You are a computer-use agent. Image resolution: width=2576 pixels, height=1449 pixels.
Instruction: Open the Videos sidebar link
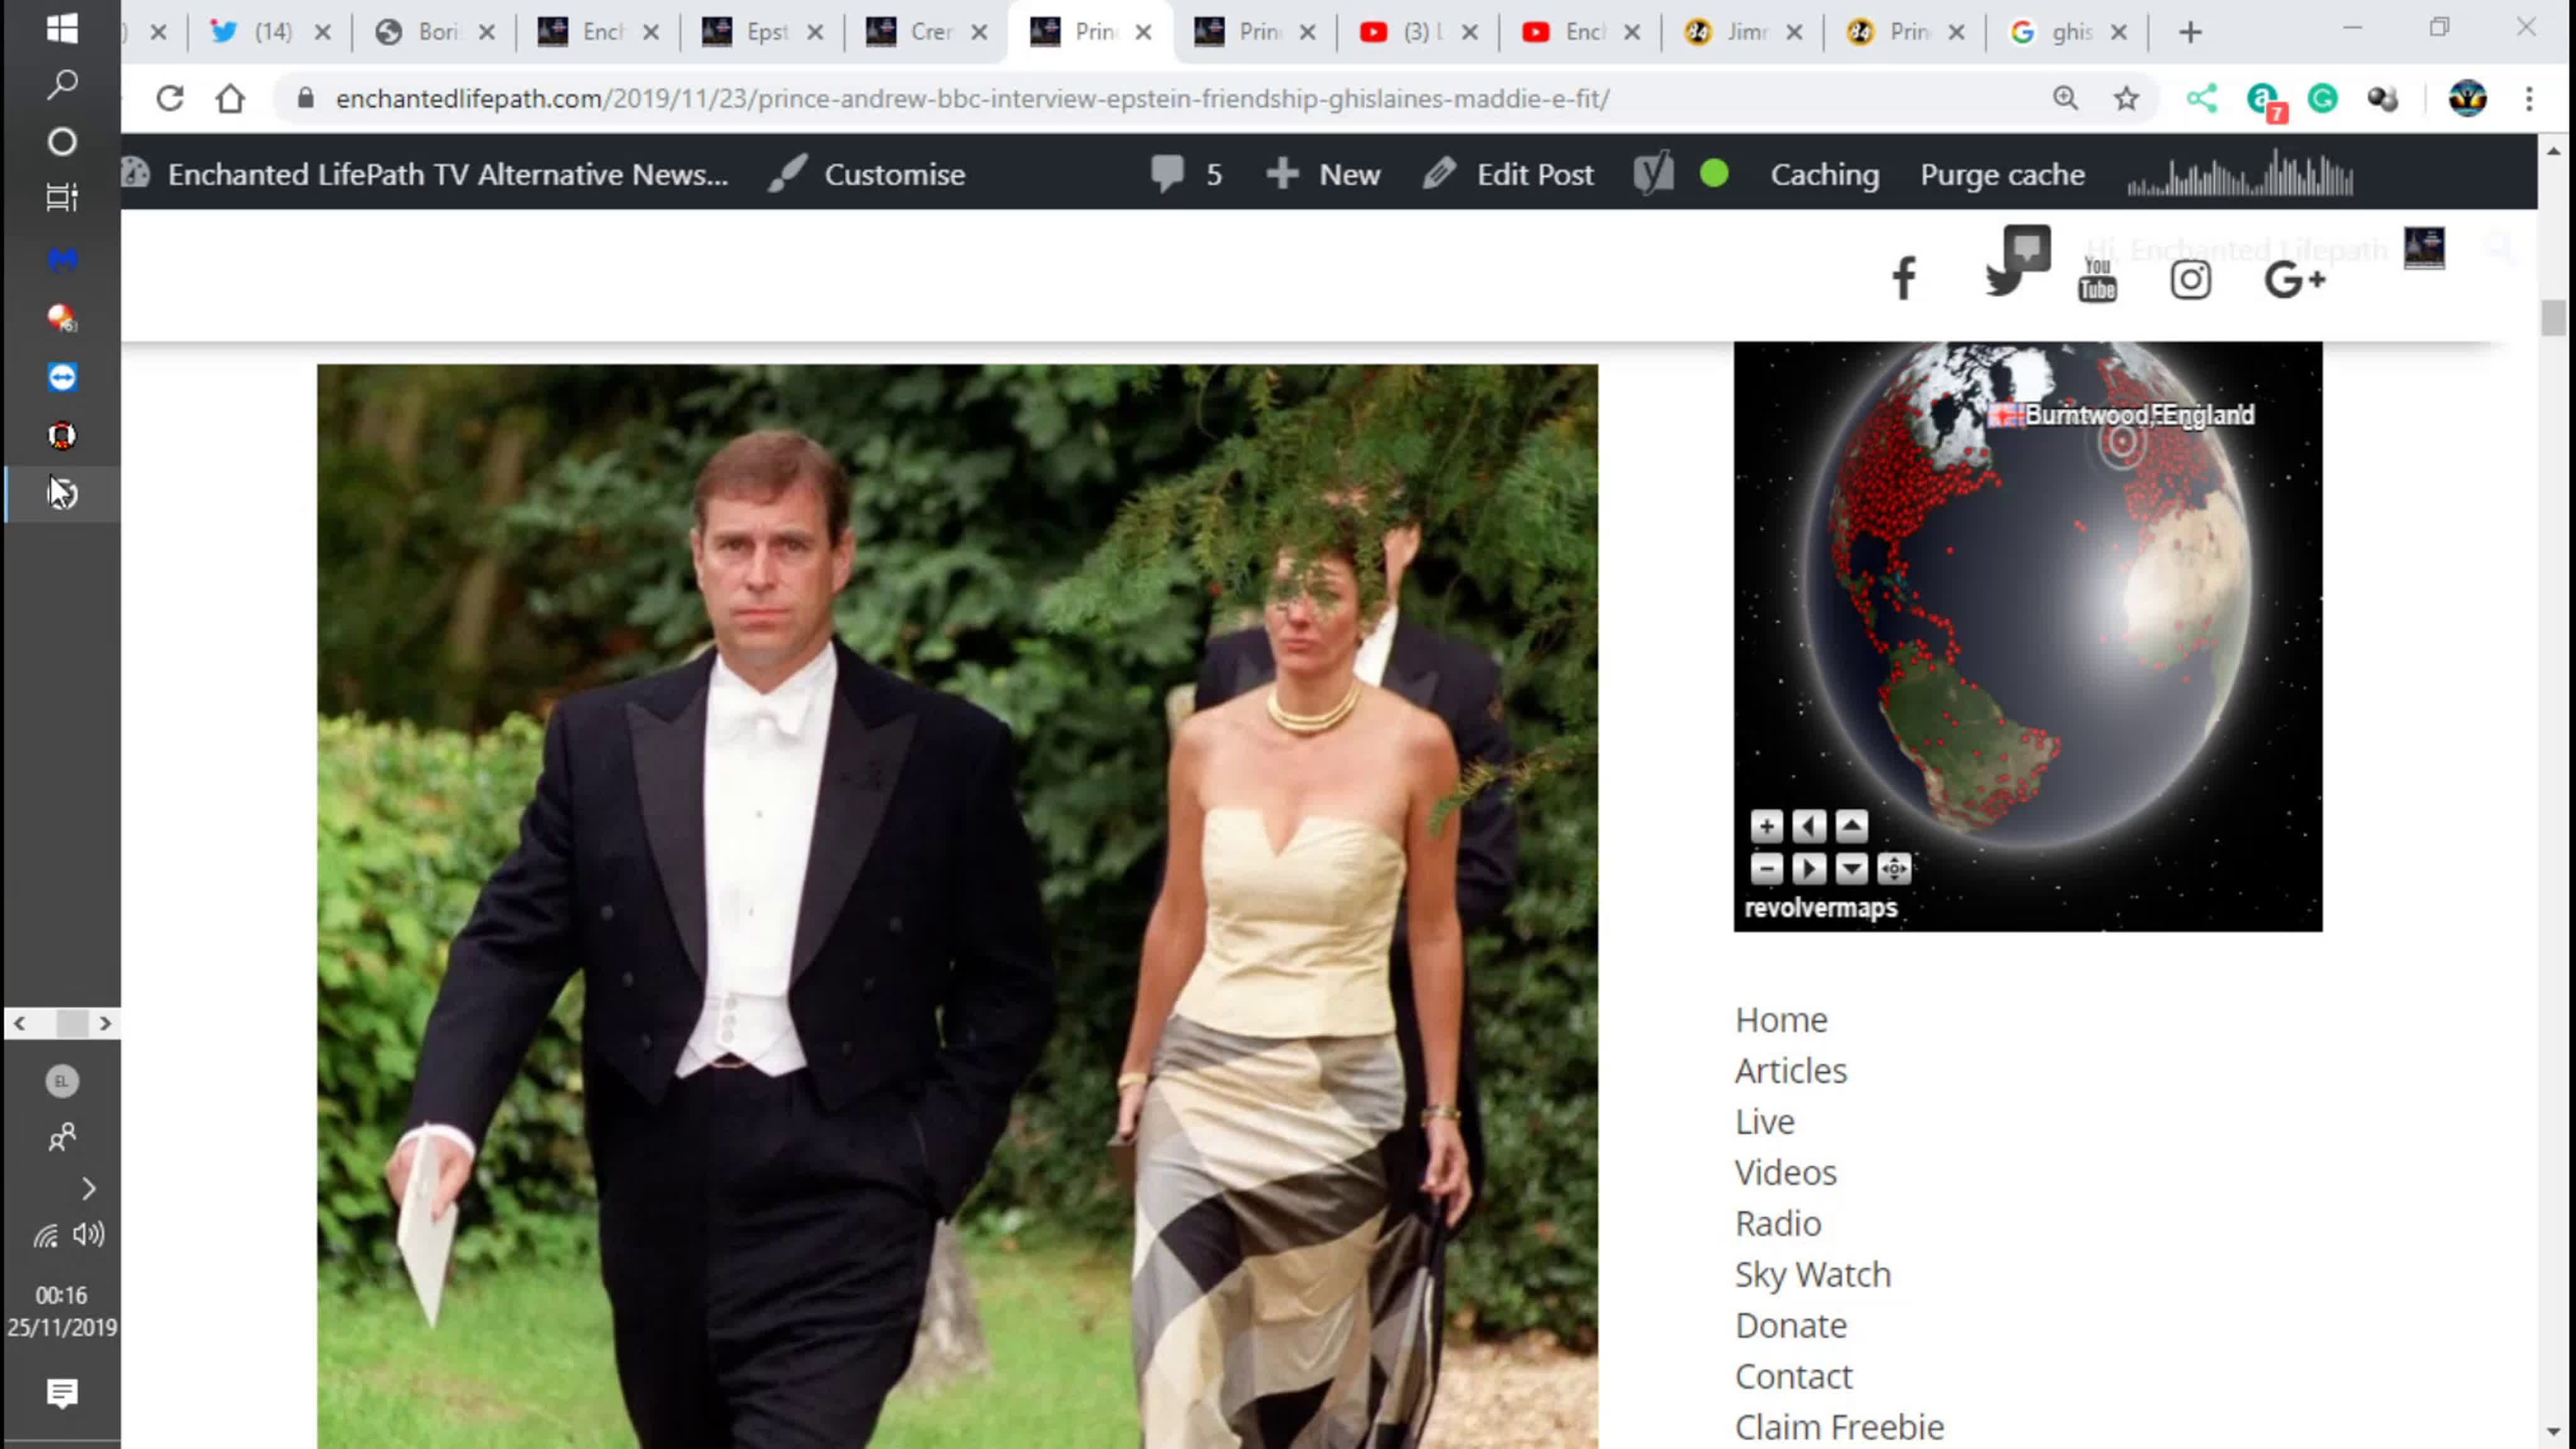coord(1786,1172)
